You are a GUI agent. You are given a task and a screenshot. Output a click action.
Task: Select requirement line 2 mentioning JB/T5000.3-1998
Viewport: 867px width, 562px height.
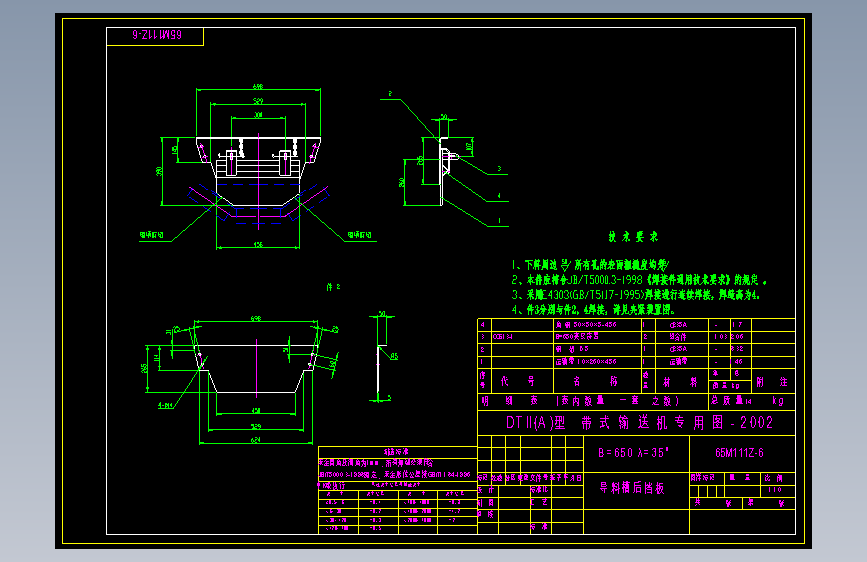point(639,280)
